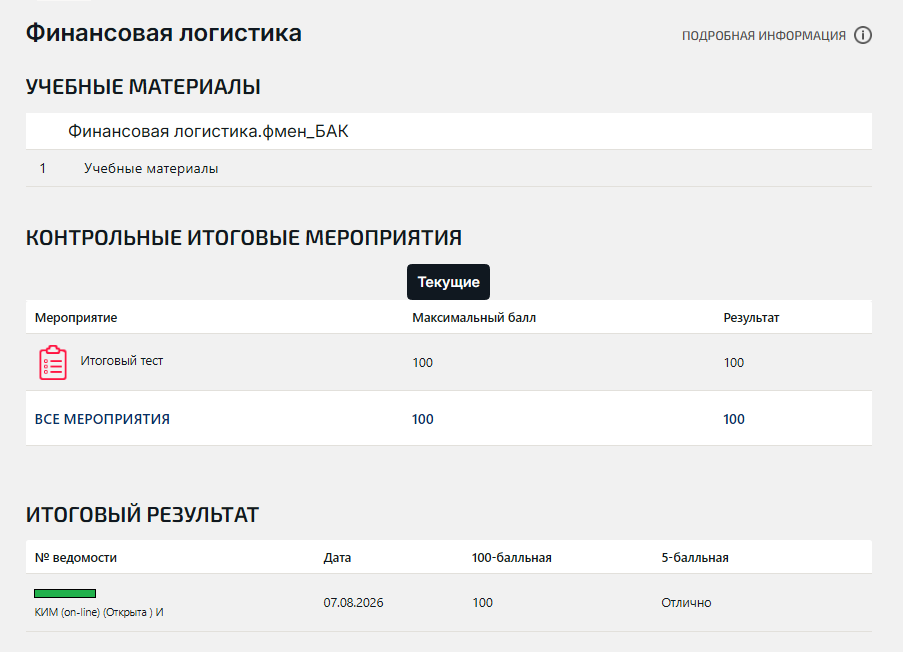
Task: Click ВСЕ МЕРОПРИЯТИЯ row label
Action: (103, 419)
